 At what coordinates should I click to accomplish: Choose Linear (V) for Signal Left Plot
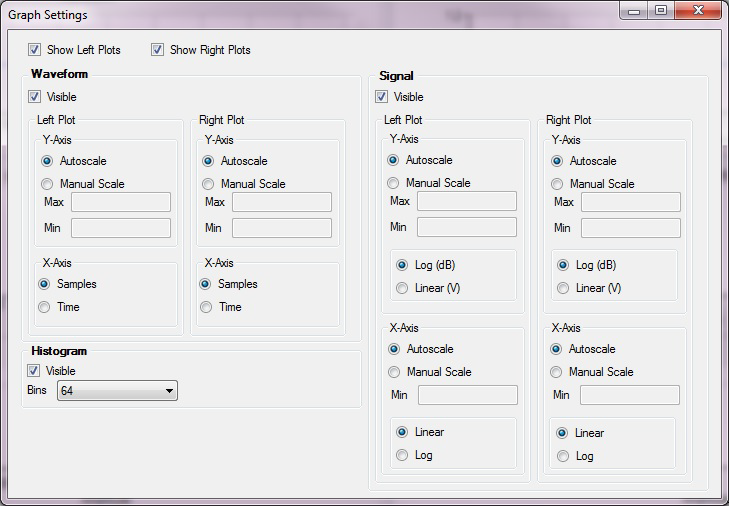pos(403,288)
